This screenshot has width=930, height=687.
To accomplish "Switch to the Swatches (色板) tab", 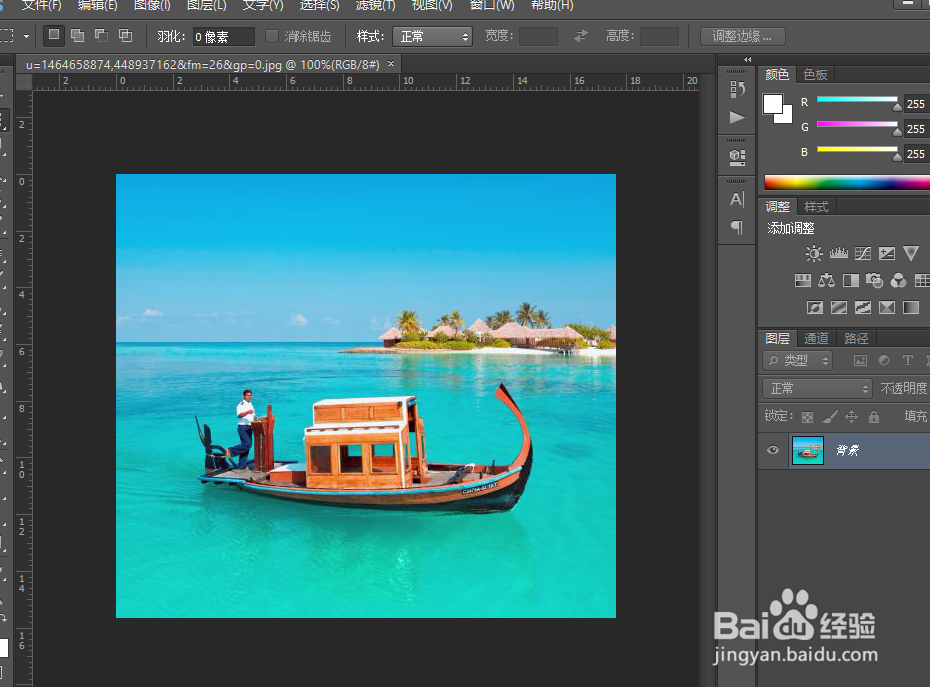I will [815, 75].
